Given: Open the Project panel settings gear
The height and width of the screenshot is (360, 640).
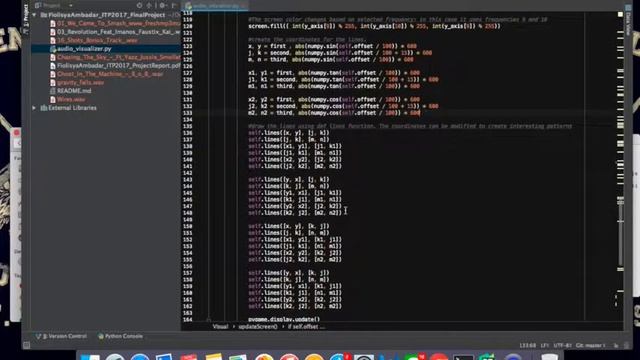Looking at the screenshot, I should pyautogui.click(x=162, y=5).
